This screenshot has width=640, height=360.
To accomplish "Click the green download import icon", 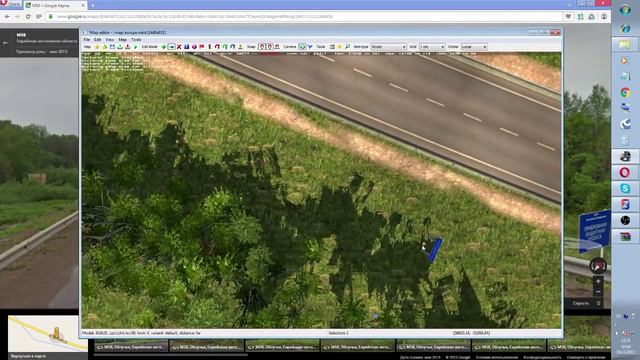I will (120, 47).
